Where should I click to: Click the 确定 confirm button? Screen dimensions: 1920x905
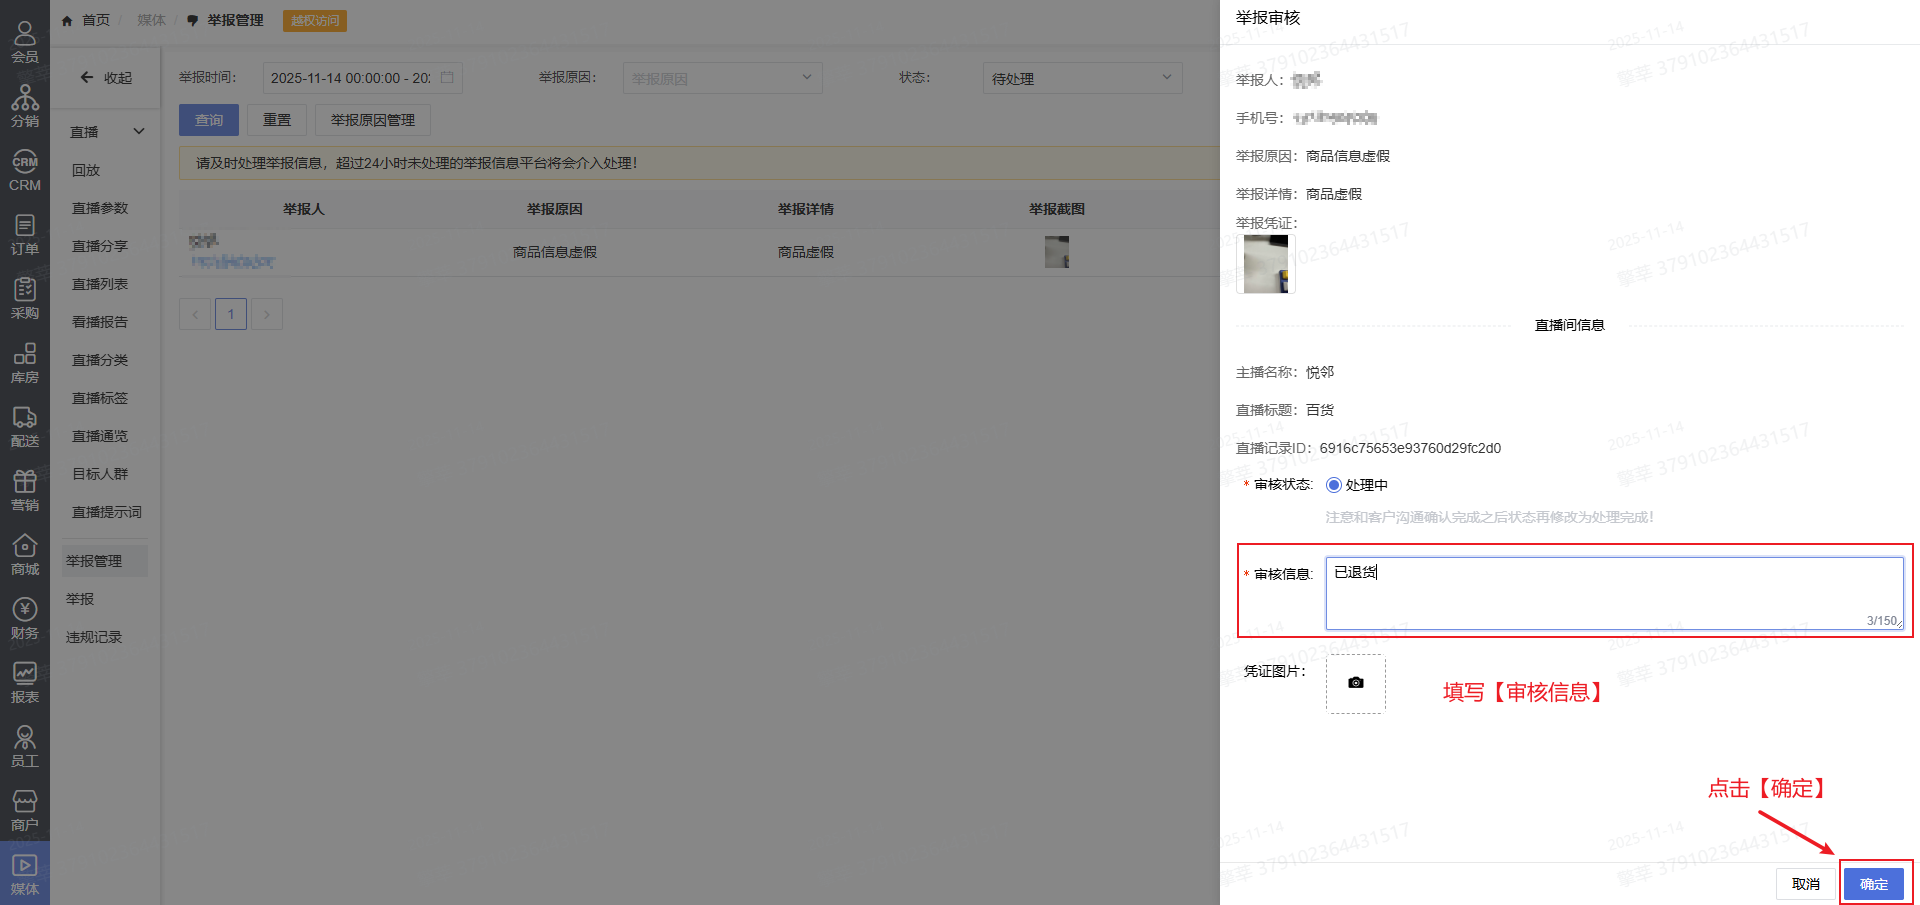tap(1873, 884)
